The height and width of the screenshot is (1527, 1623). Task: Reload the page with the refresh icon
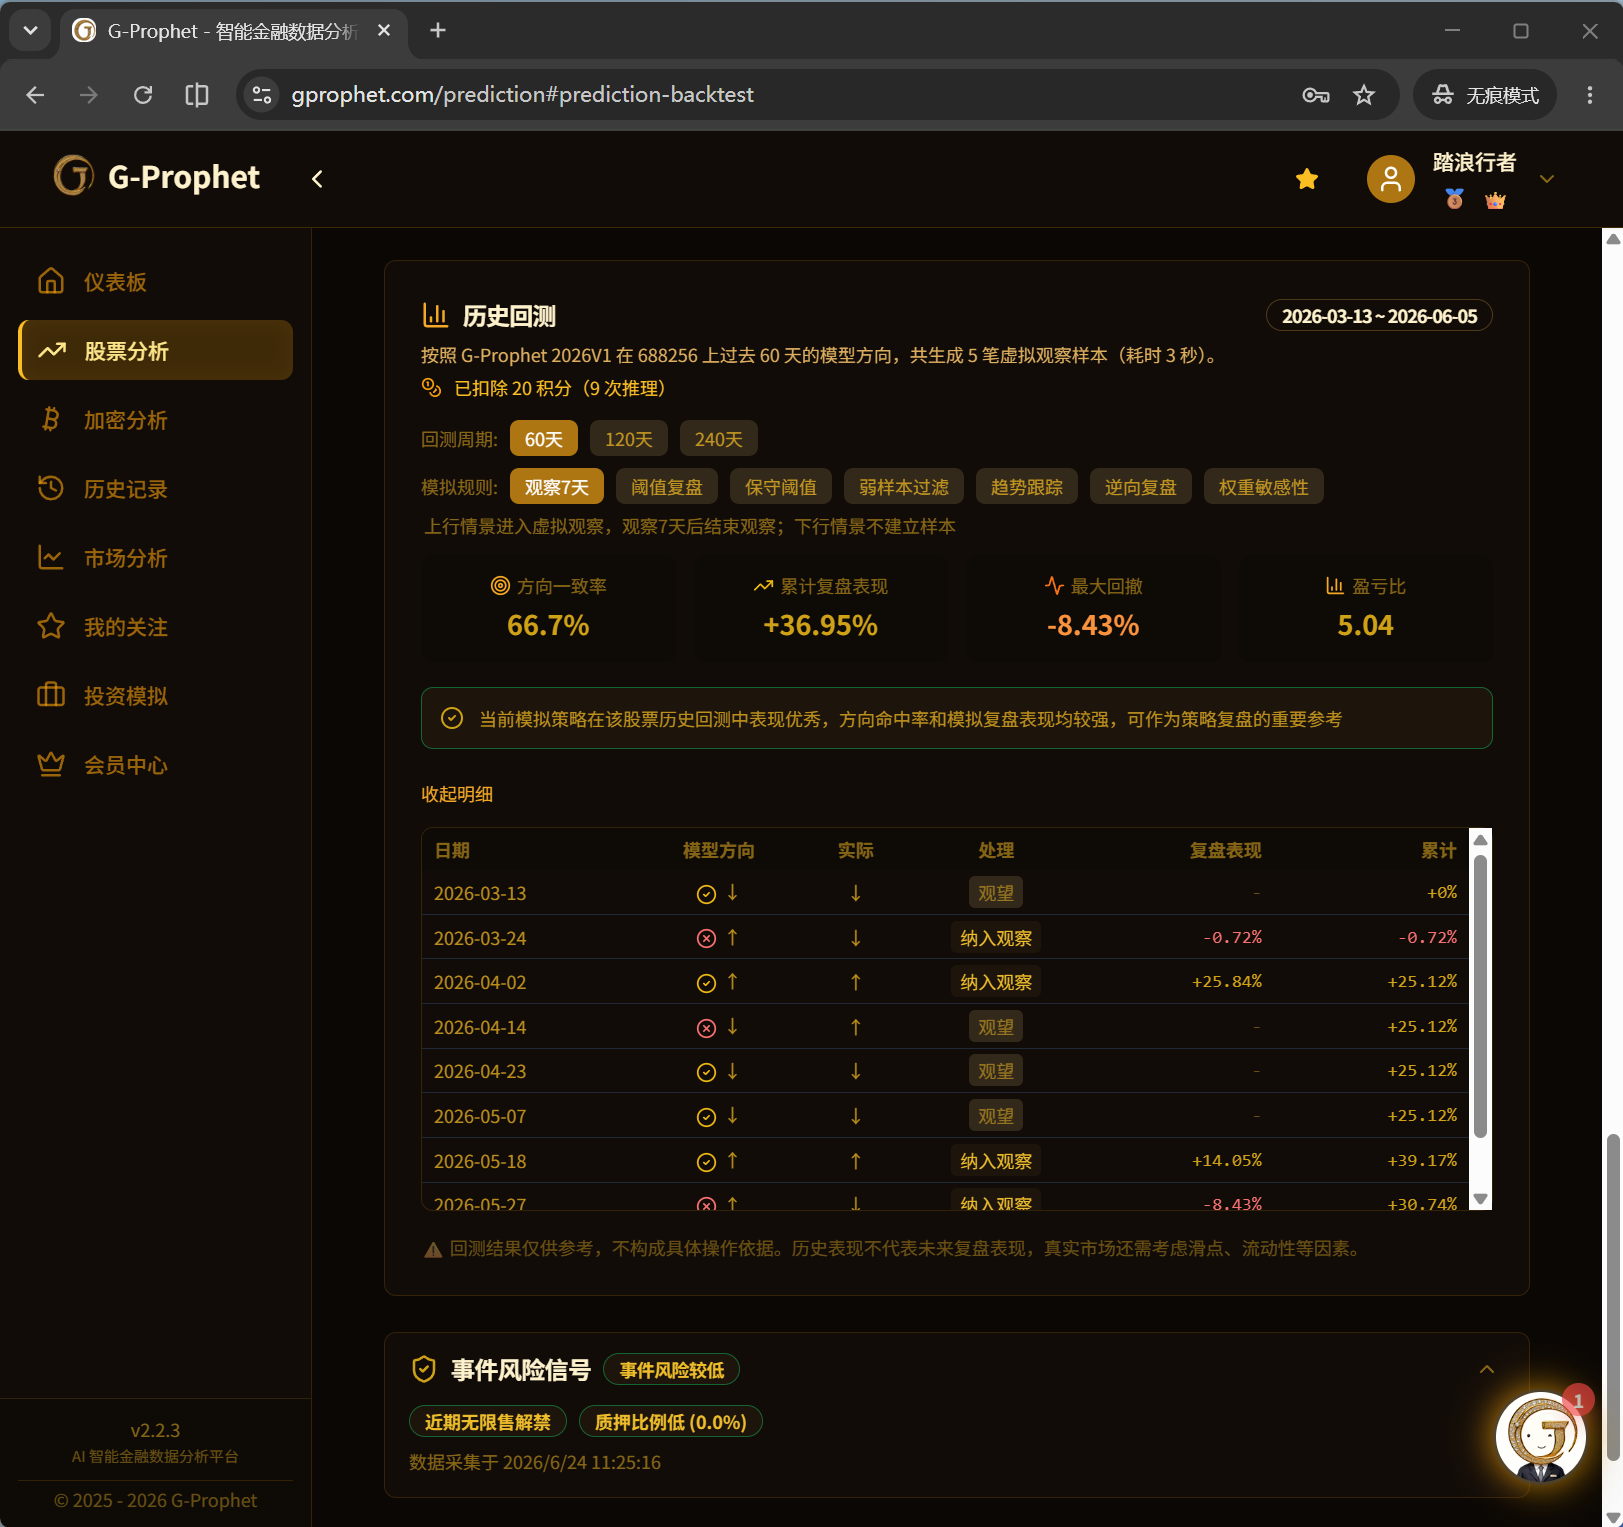coord(143,95)
